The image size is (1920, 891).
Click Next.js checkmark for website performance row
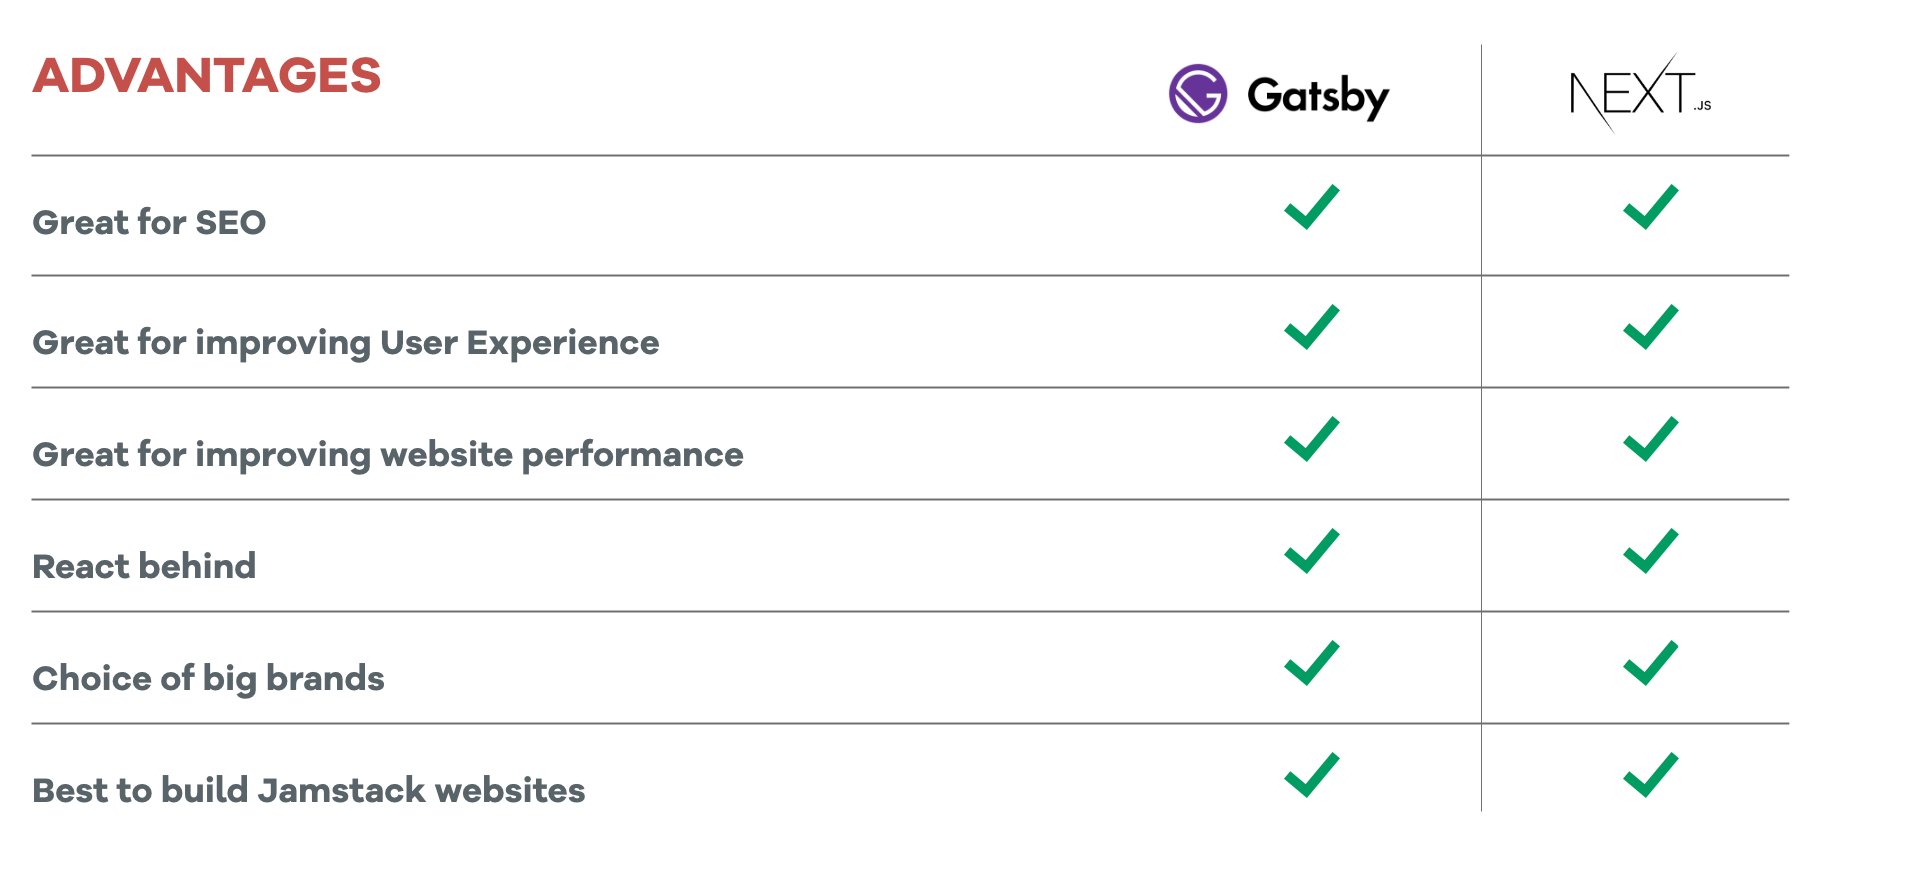1650,440
